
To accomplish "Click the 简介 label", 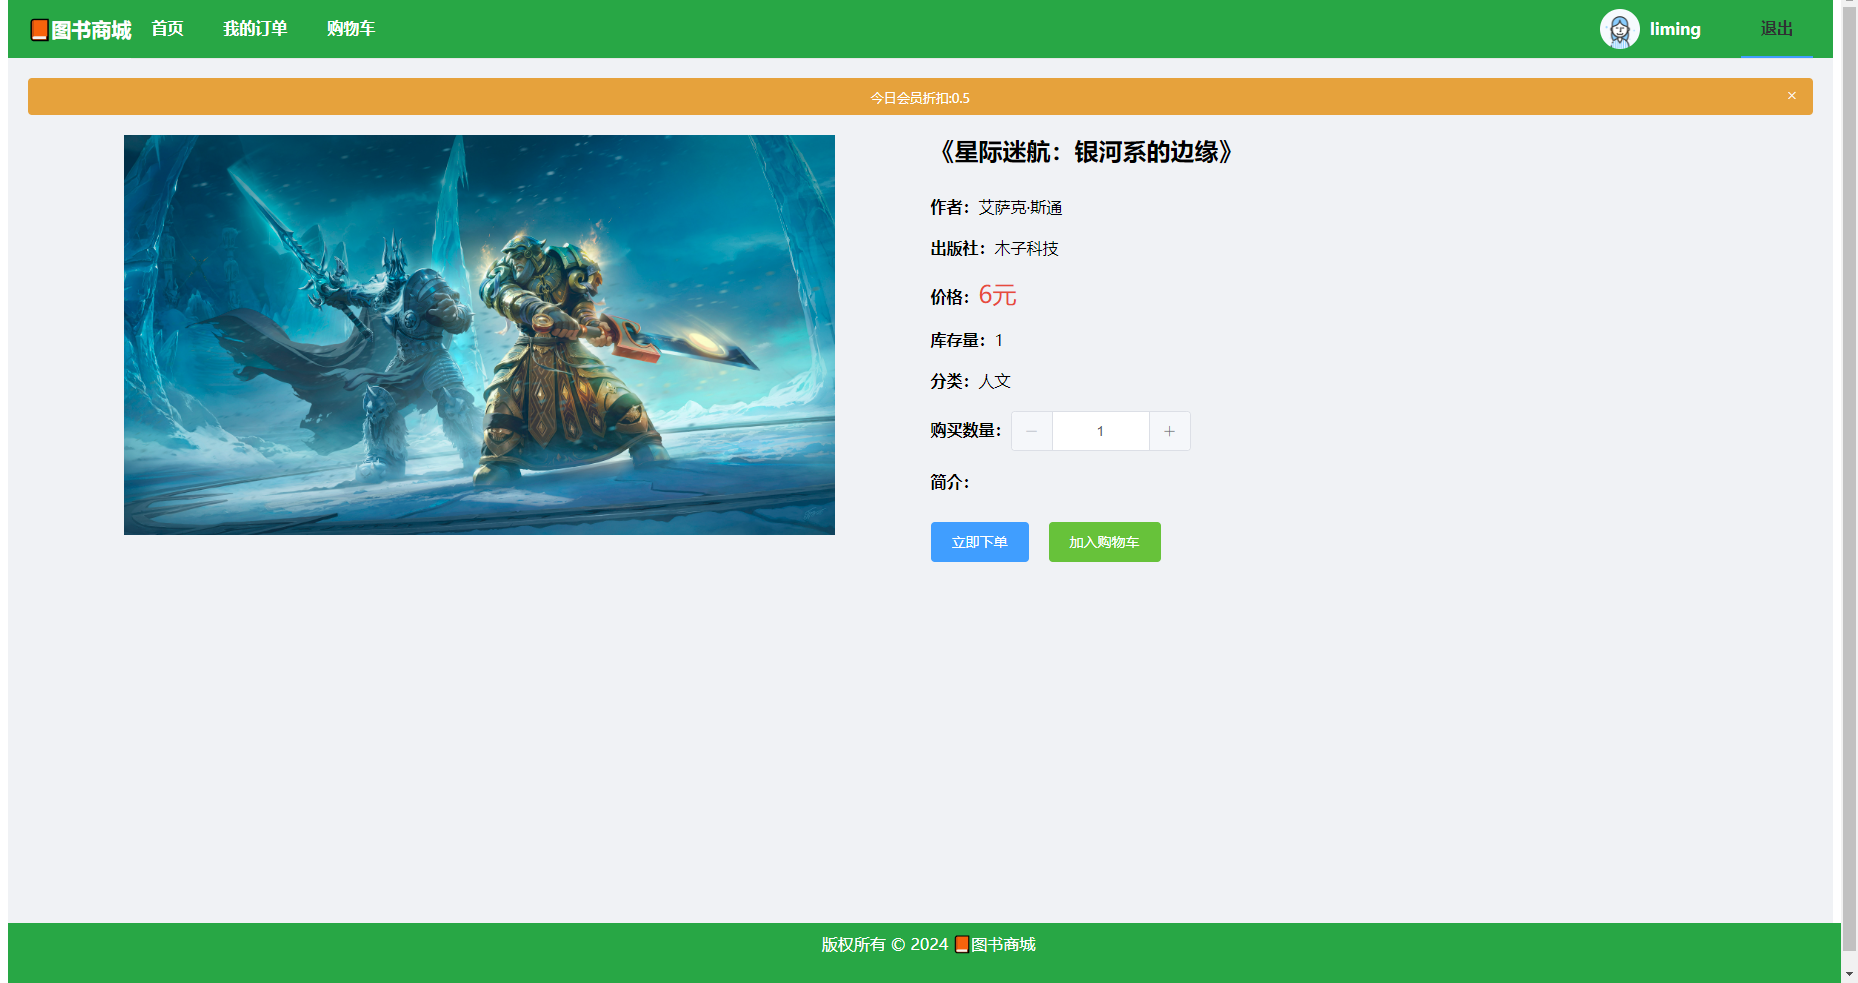I will click(x=950, y=482).
